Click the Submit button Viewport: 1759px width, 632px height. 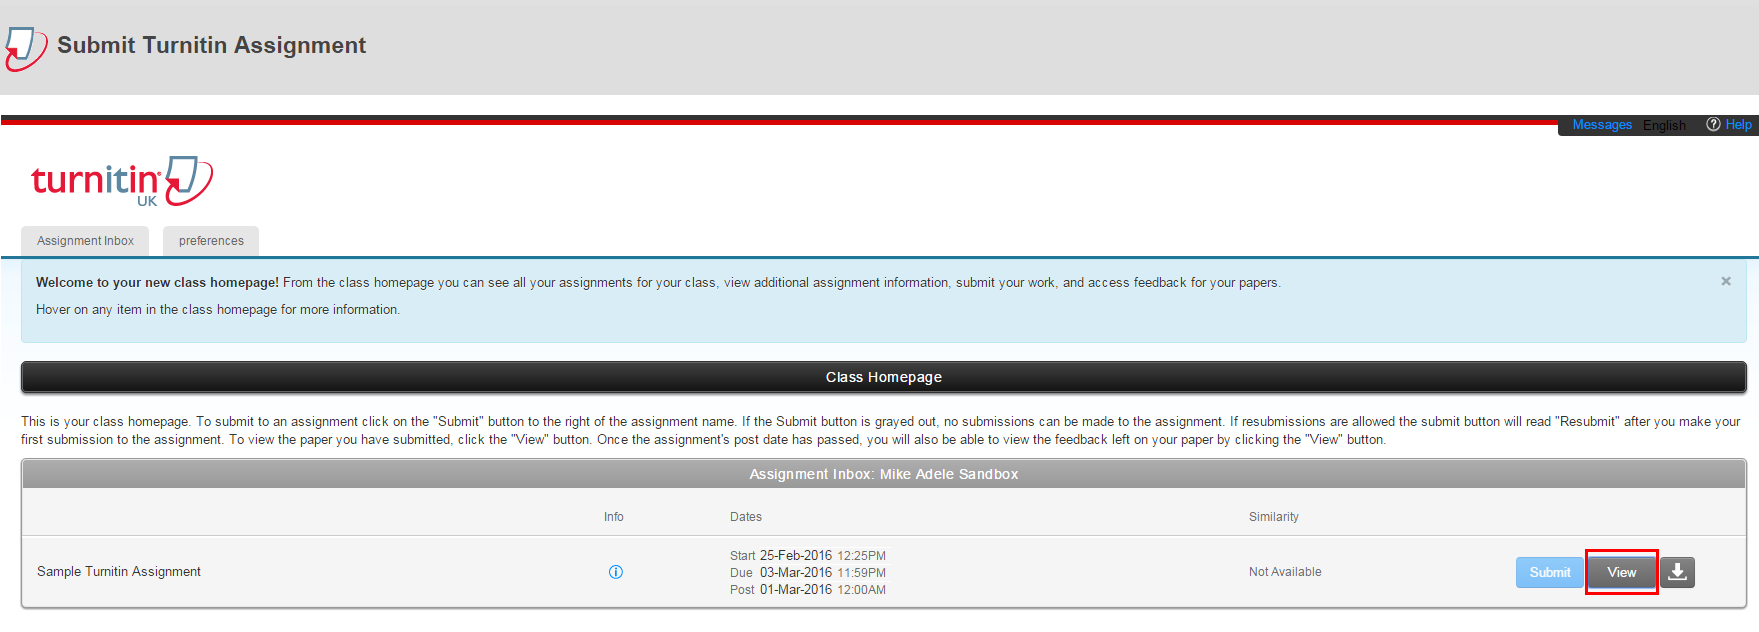click(1550, 572)
